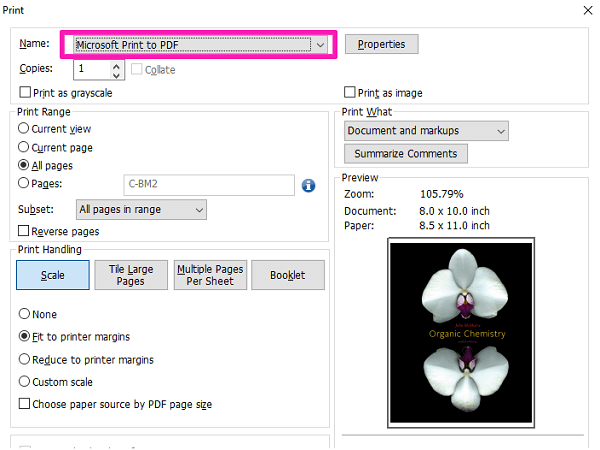
Task: Enable Choose paper source by PDF page size
Action: tap(25, 405)
